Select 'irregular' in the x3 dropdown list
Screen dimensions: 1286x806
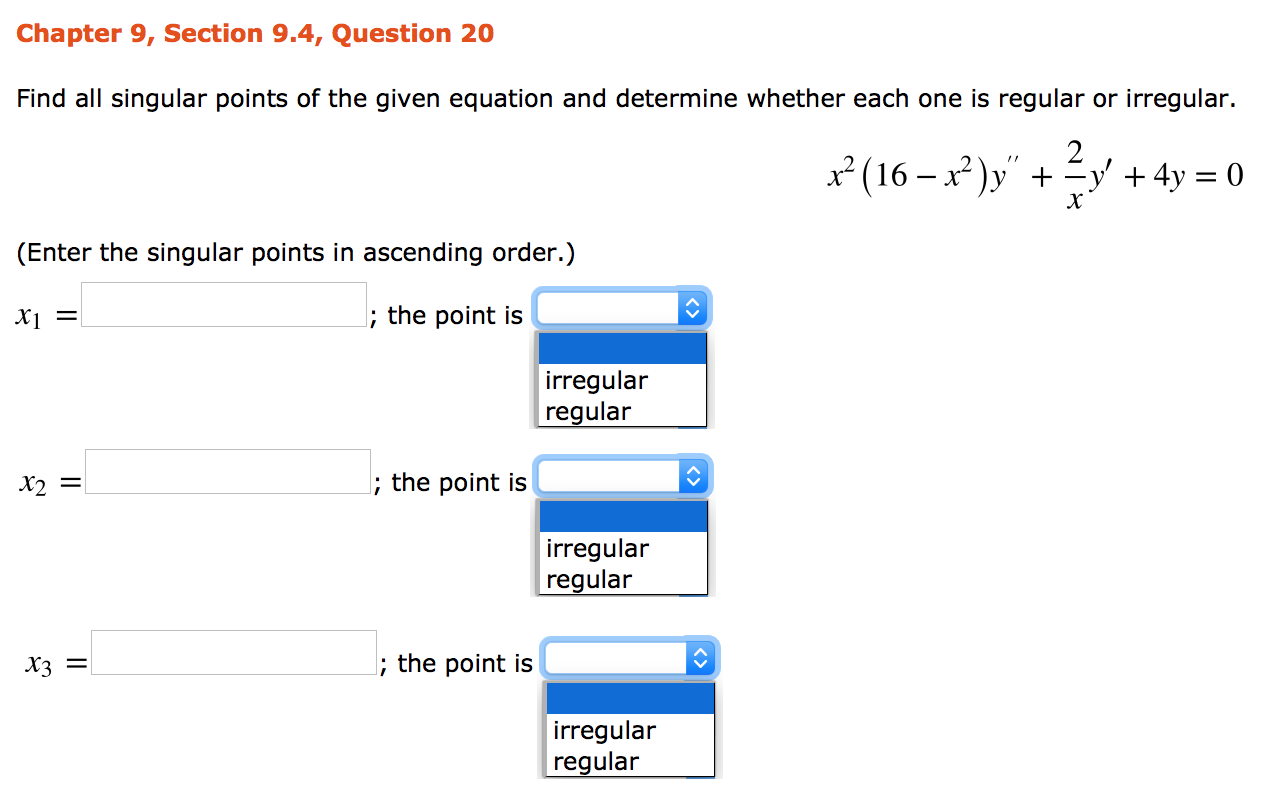coord(604,730)
